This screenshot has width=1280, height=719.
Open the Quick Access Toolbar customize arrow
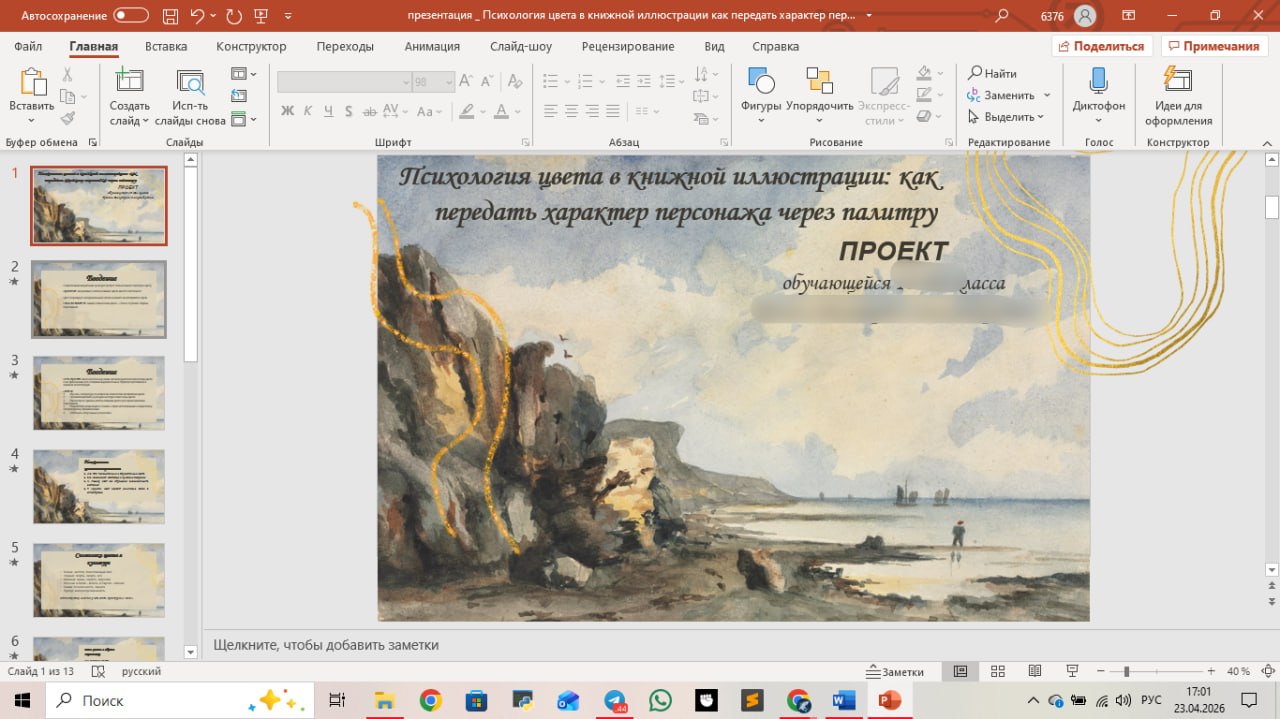click(289, 16)
